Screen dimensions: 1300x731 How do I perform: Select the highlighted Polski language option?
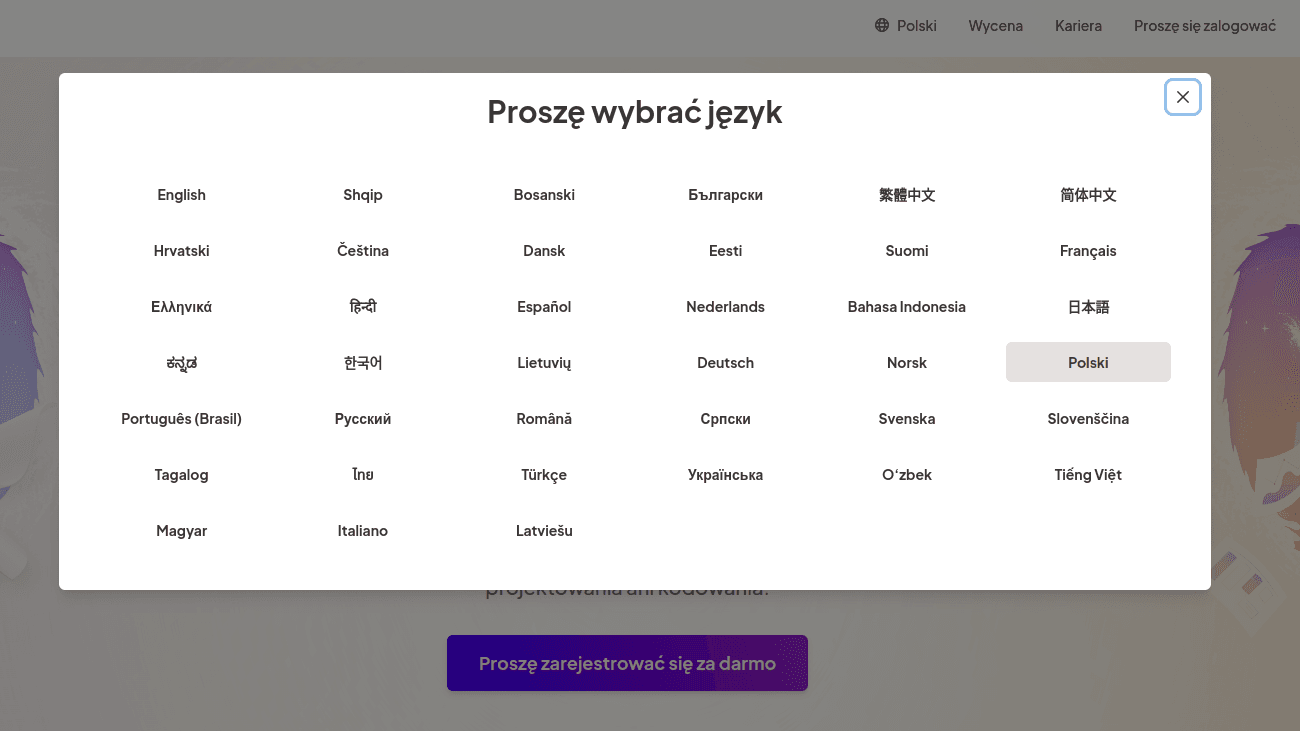pyautogui.click(x=1088, y=362)
